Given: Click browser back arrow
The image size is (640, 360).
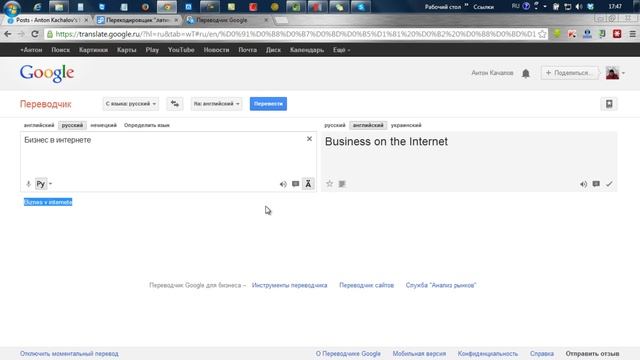Looking at the screenshot, I should [8, 34].
